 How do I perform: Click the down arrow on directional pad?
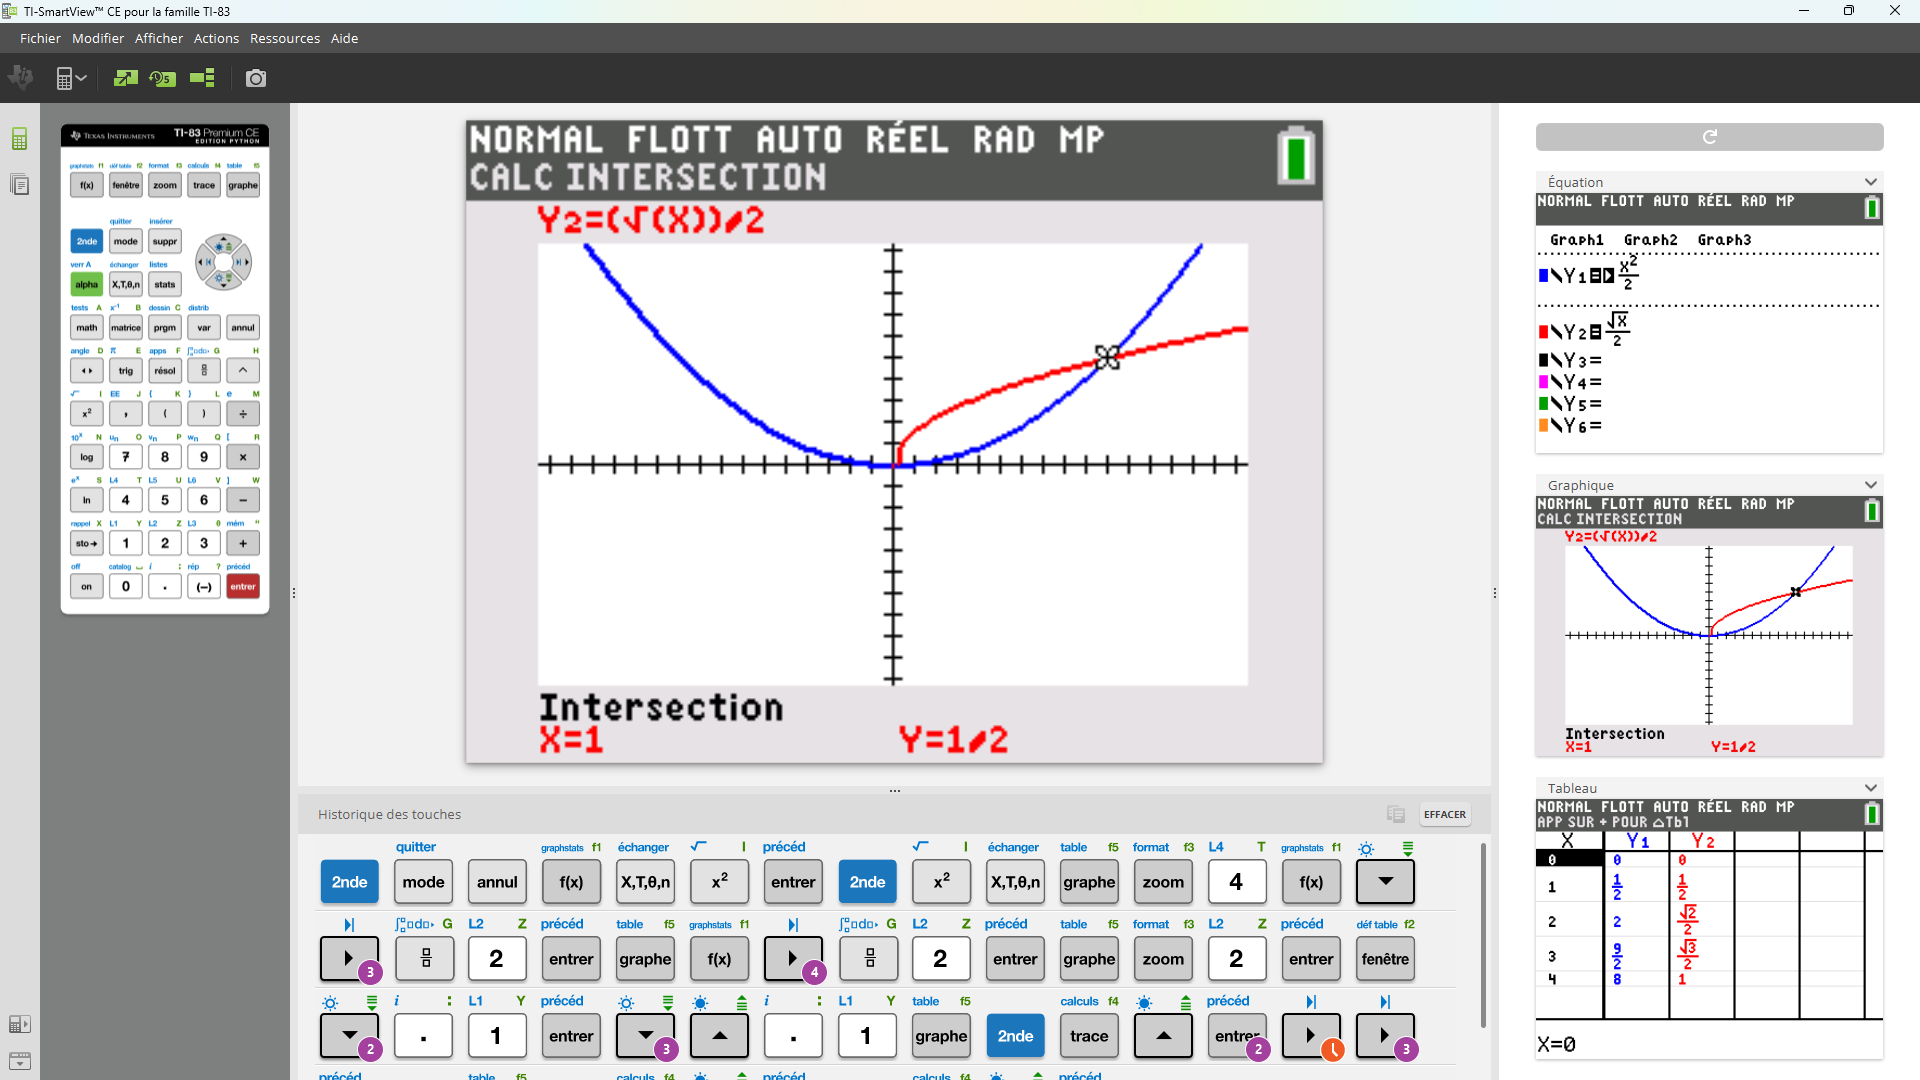[223, 281]
